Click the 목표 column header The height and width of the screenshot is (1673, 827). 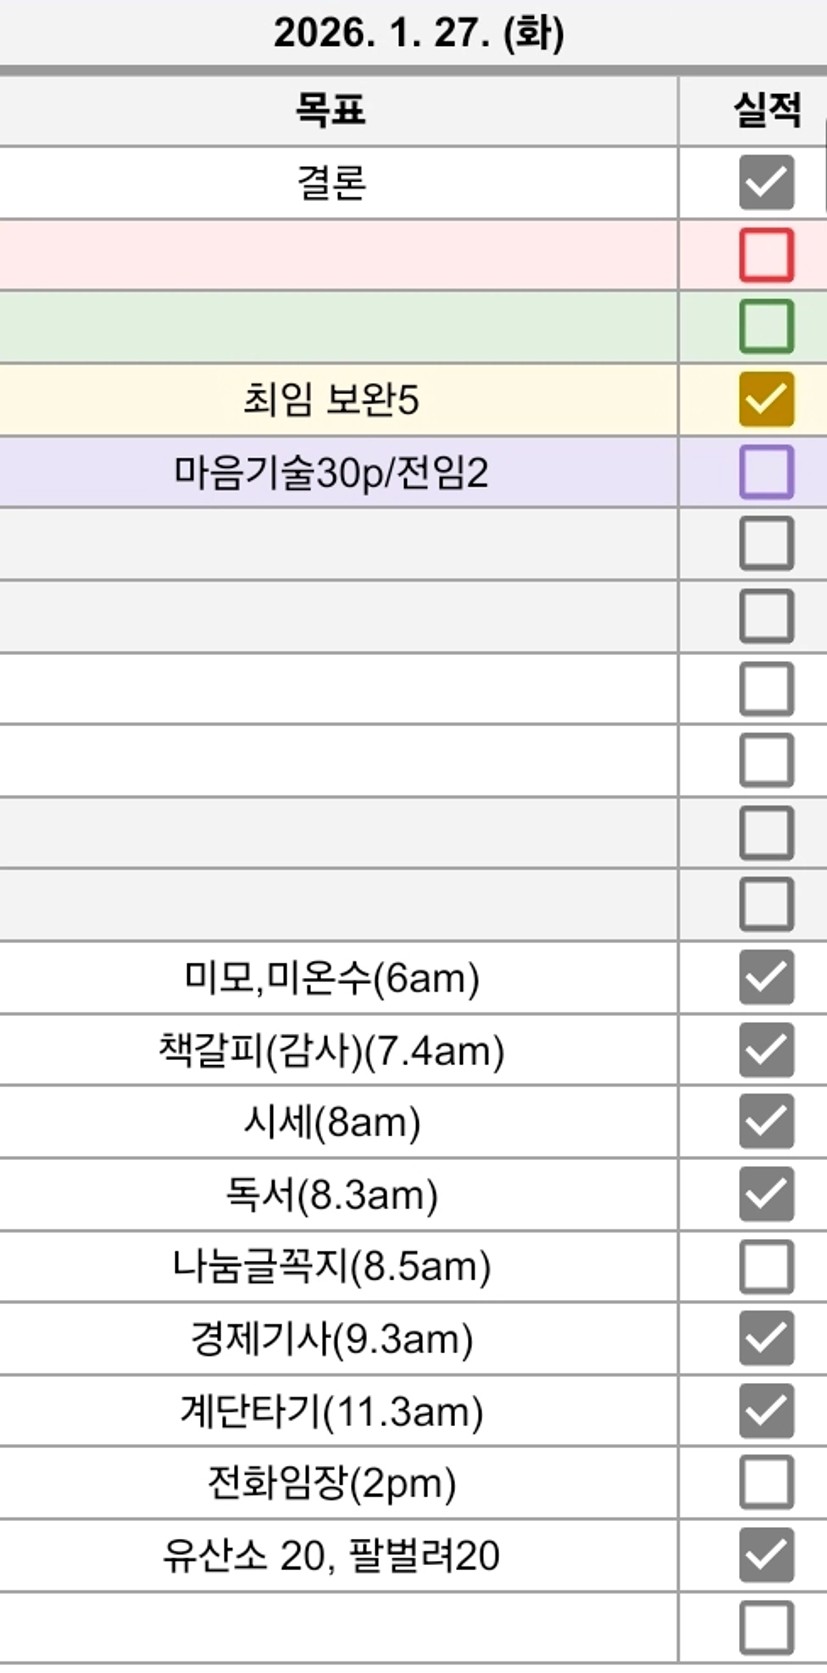click(x=330, y=109)
